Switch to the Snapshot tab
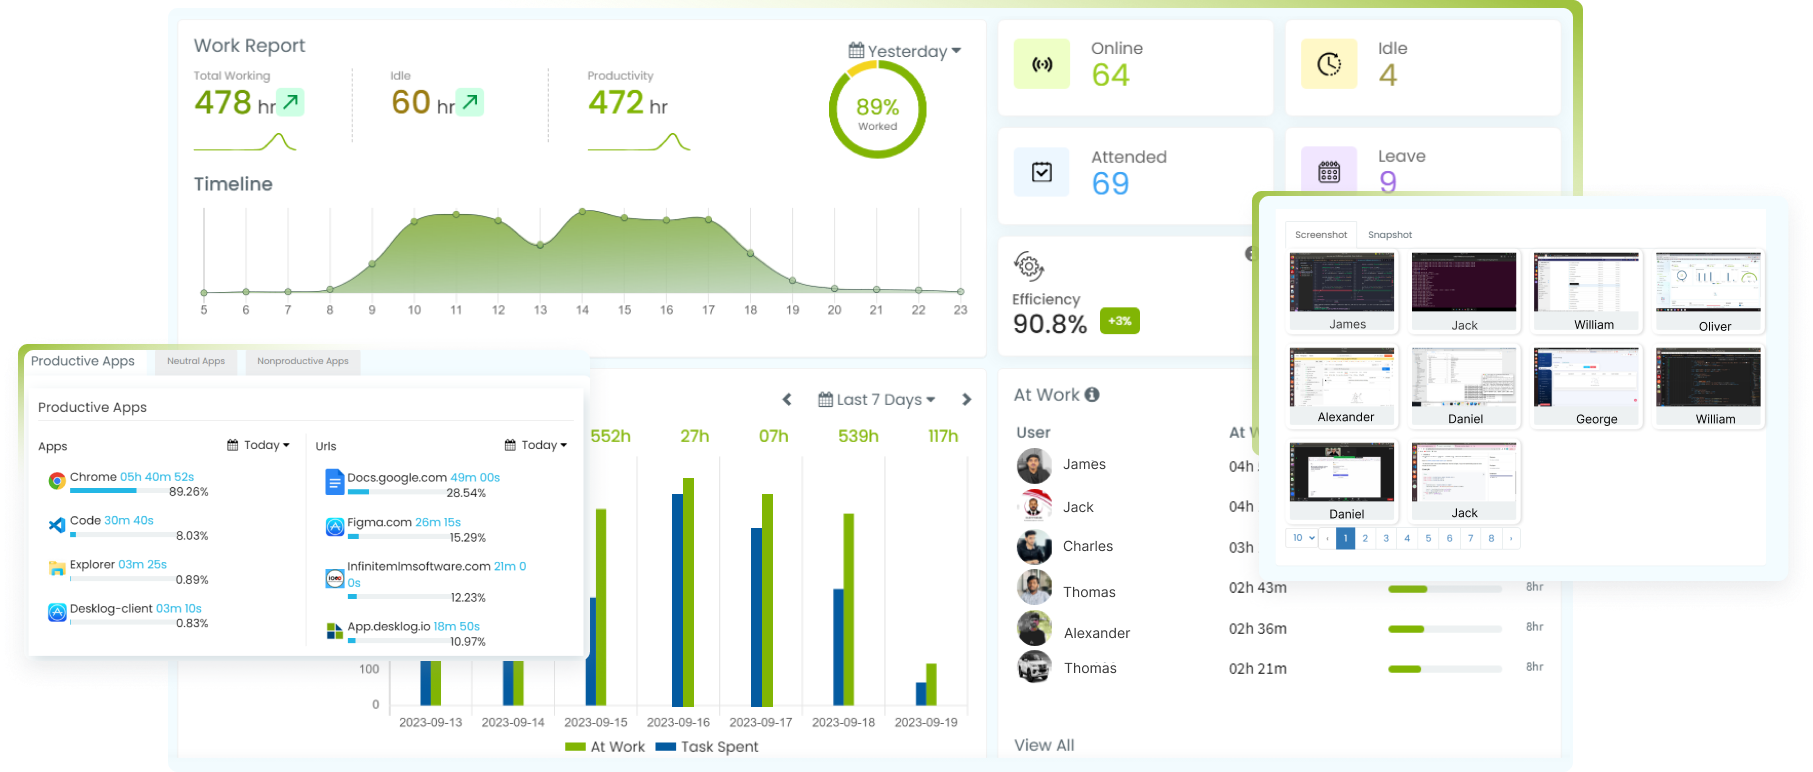The image size is (1813, 772). (1390, 235)
